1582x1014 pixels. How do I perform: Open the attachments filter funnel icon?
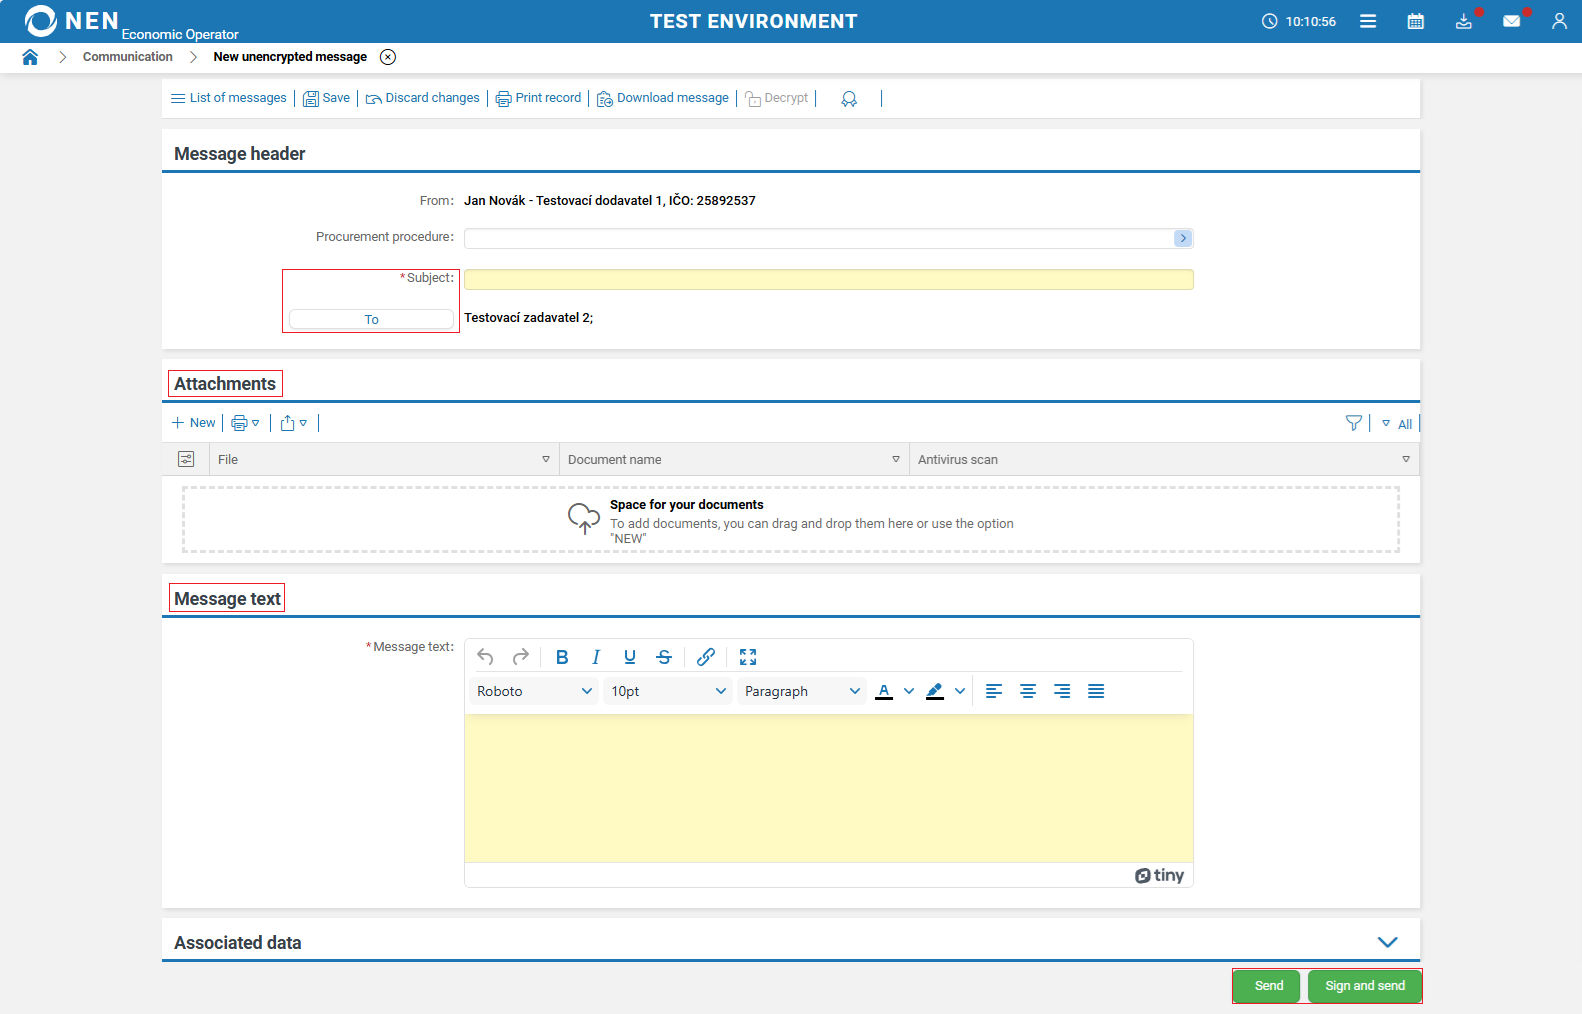1353,423
